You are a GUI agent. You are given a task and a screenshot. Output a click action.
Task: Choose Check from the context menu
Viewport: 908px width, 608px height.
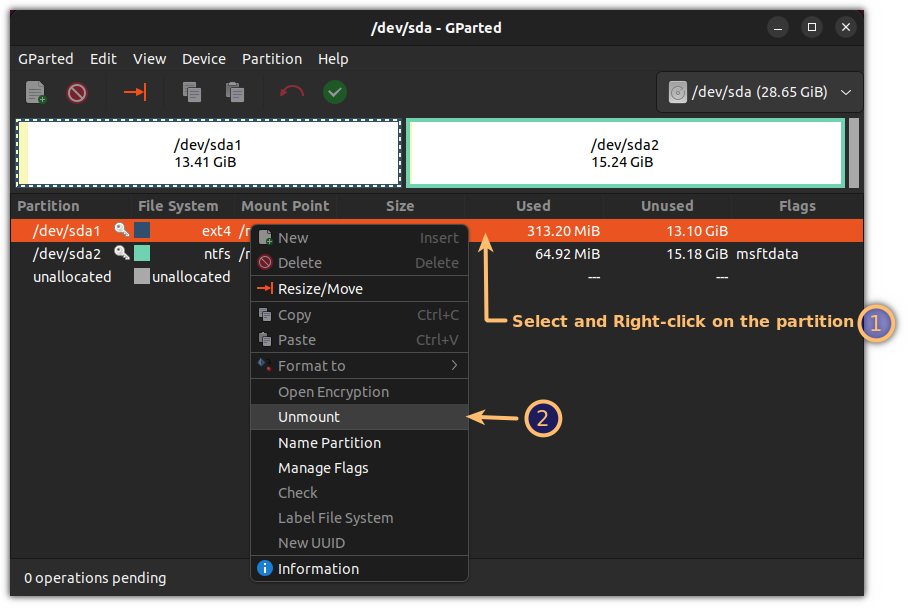point(297,492)
